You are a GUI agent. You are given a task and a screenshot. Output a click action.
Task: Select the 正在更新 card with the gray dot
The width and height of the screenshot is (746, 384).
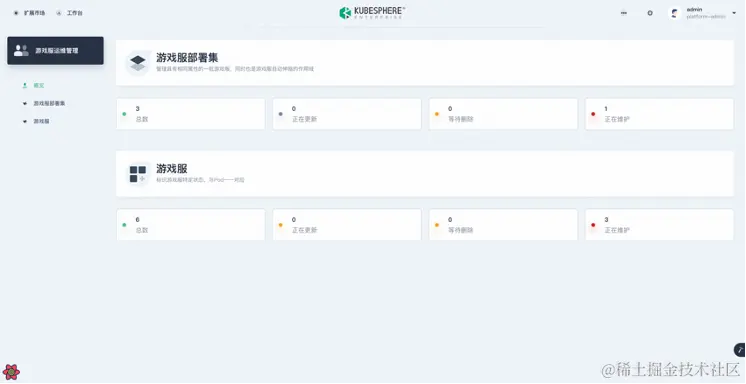347,114
